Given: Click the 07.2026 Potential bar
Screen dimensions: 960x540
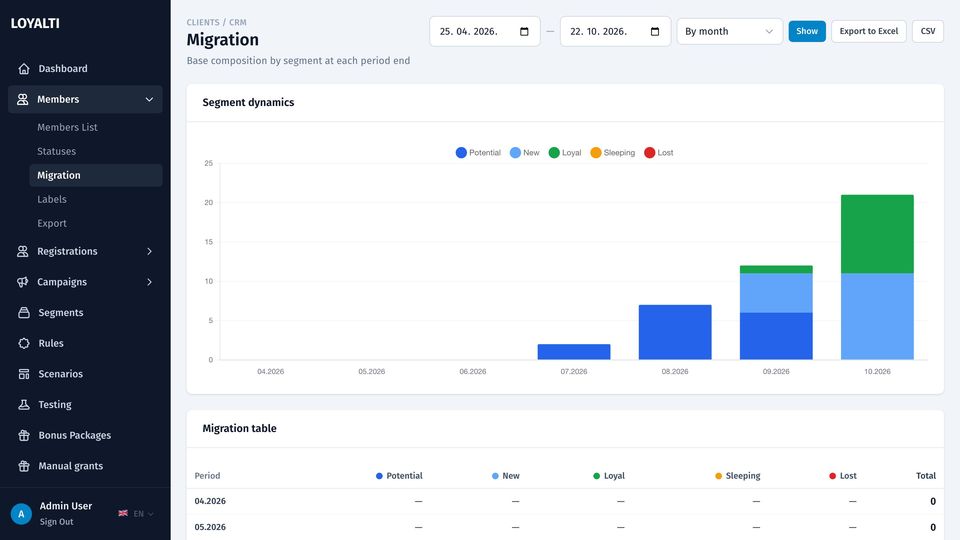Looking at the screenshot, I should tap(574, 351).
